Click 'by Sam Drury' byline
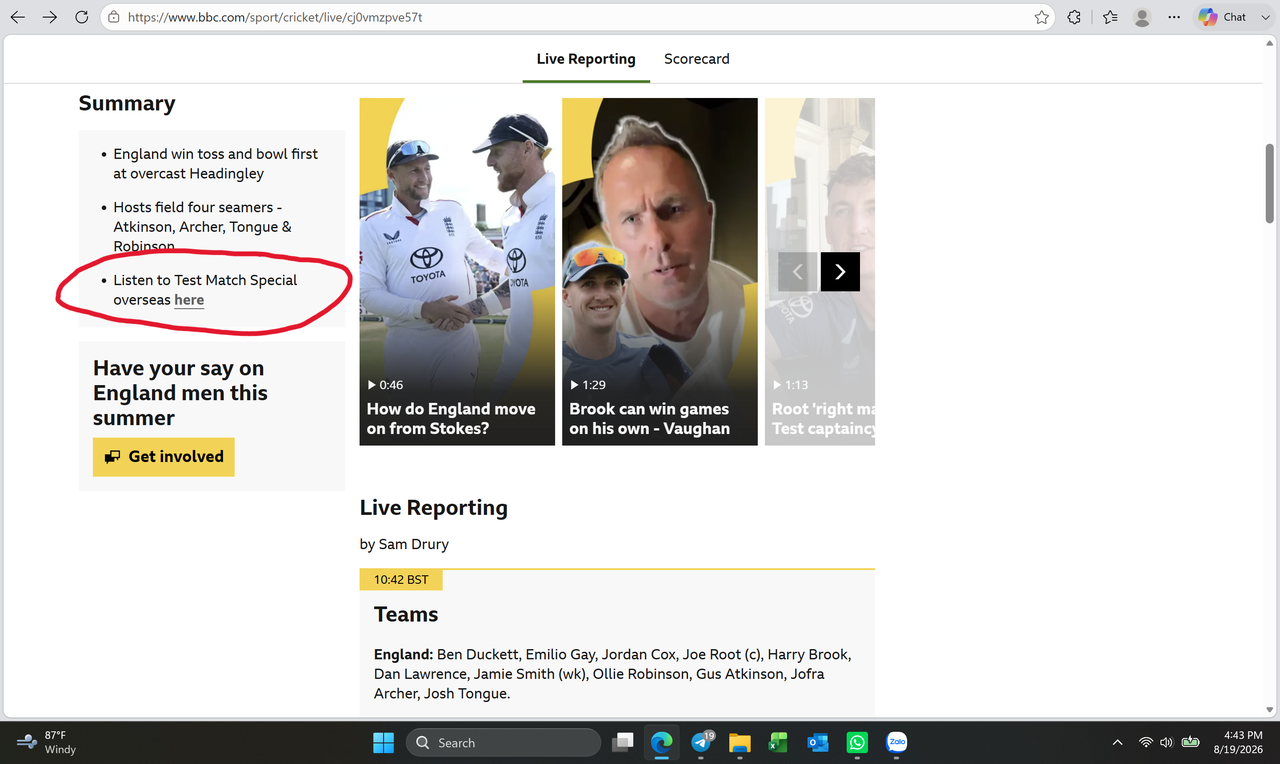The height and width of the screenshot is (764, 1280). coord(404,545)
